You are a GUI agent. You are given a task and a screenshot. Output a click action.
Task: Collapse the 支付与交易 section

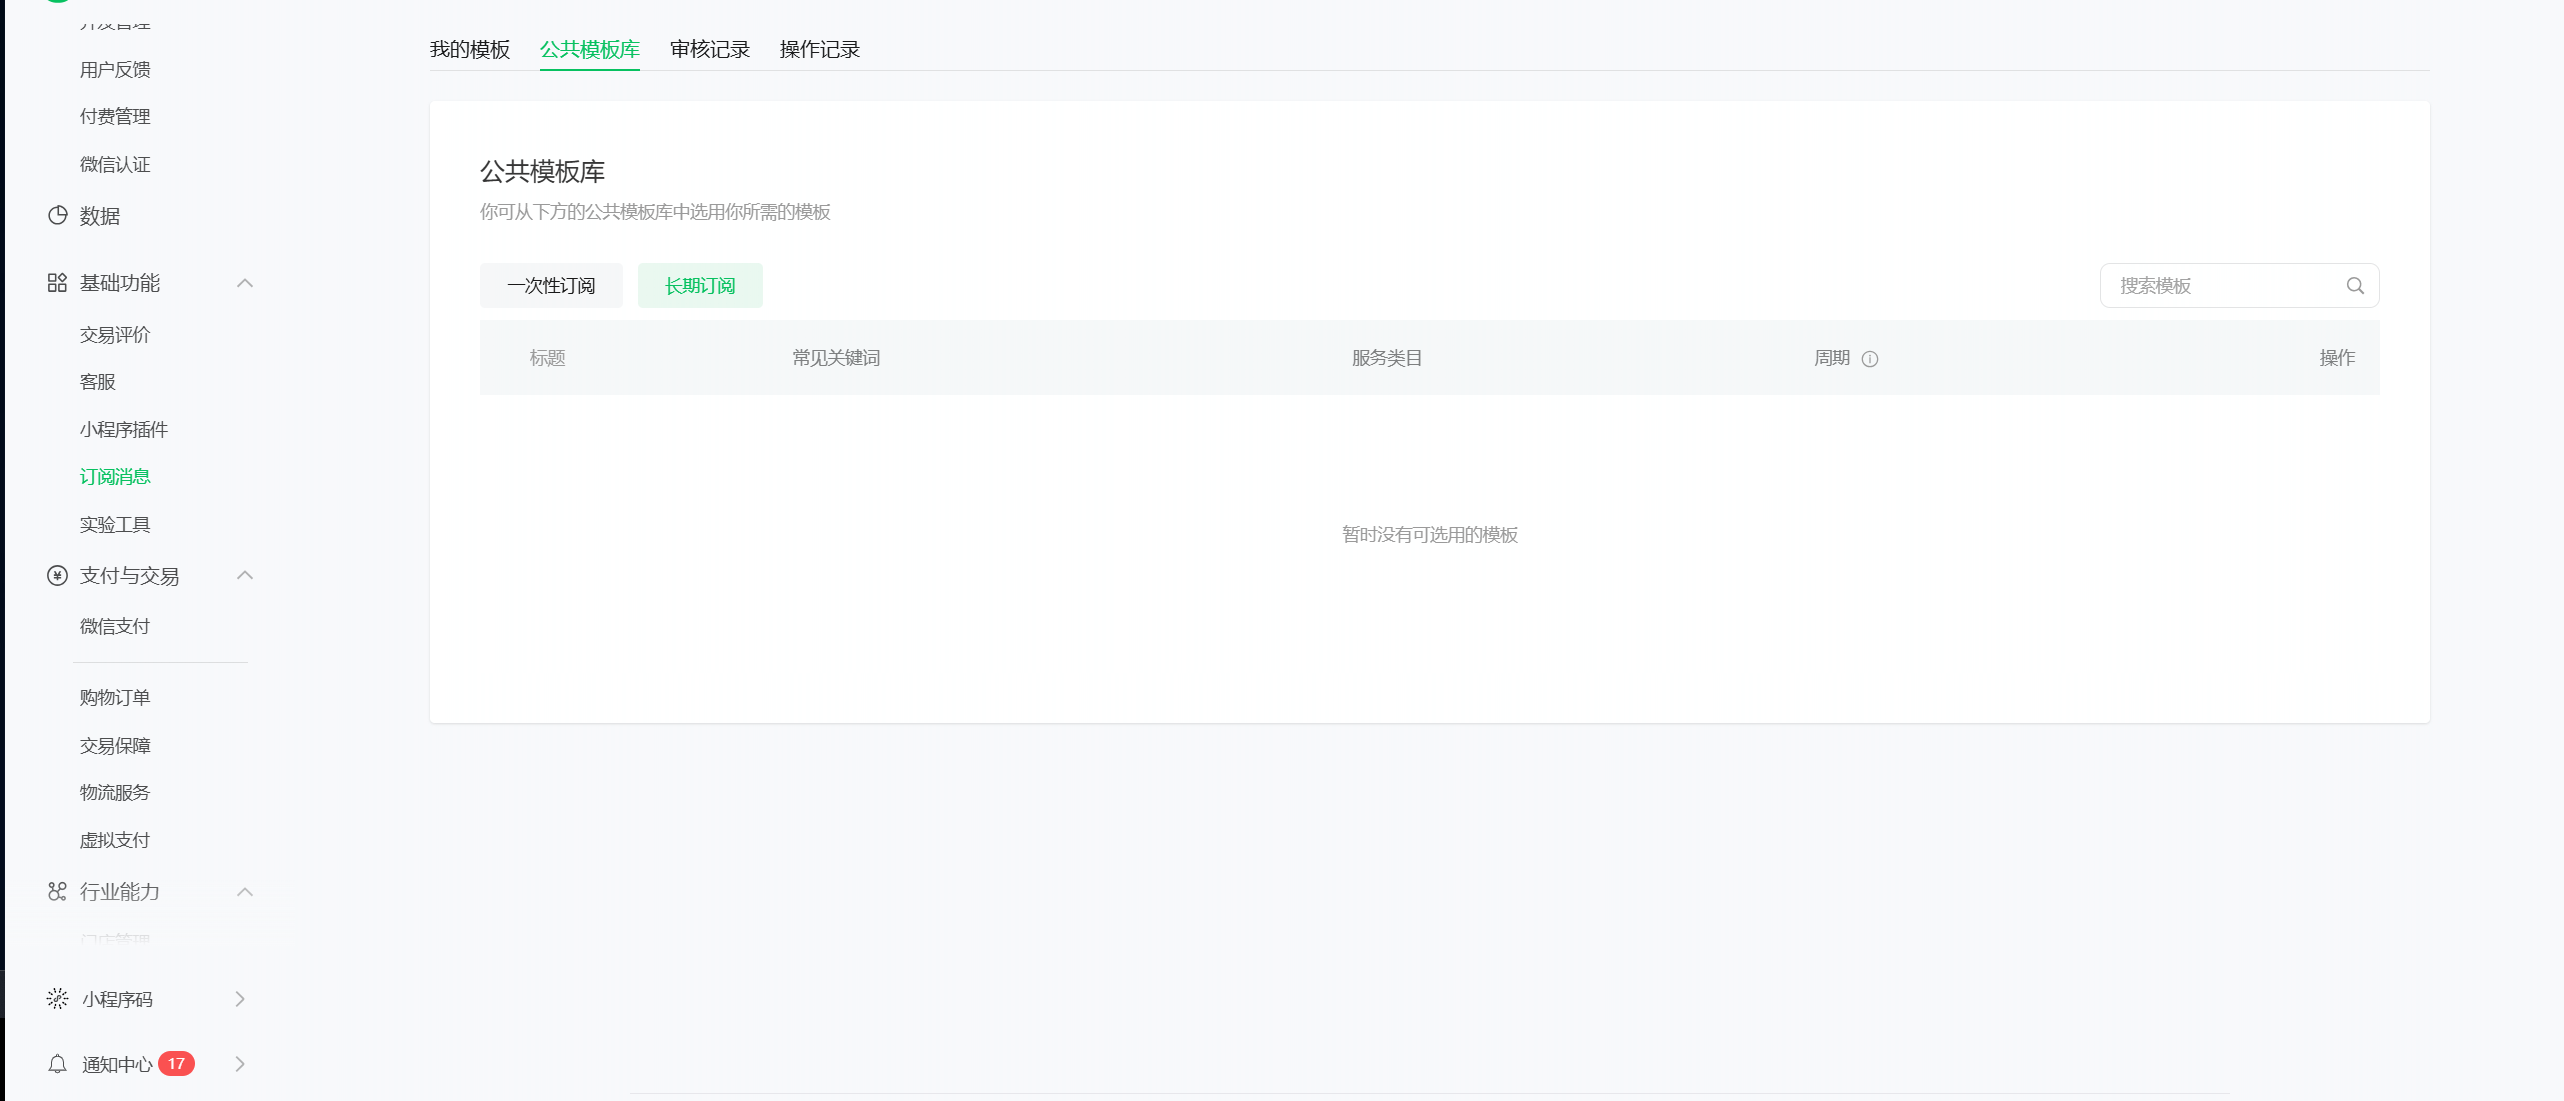point(245,575)
